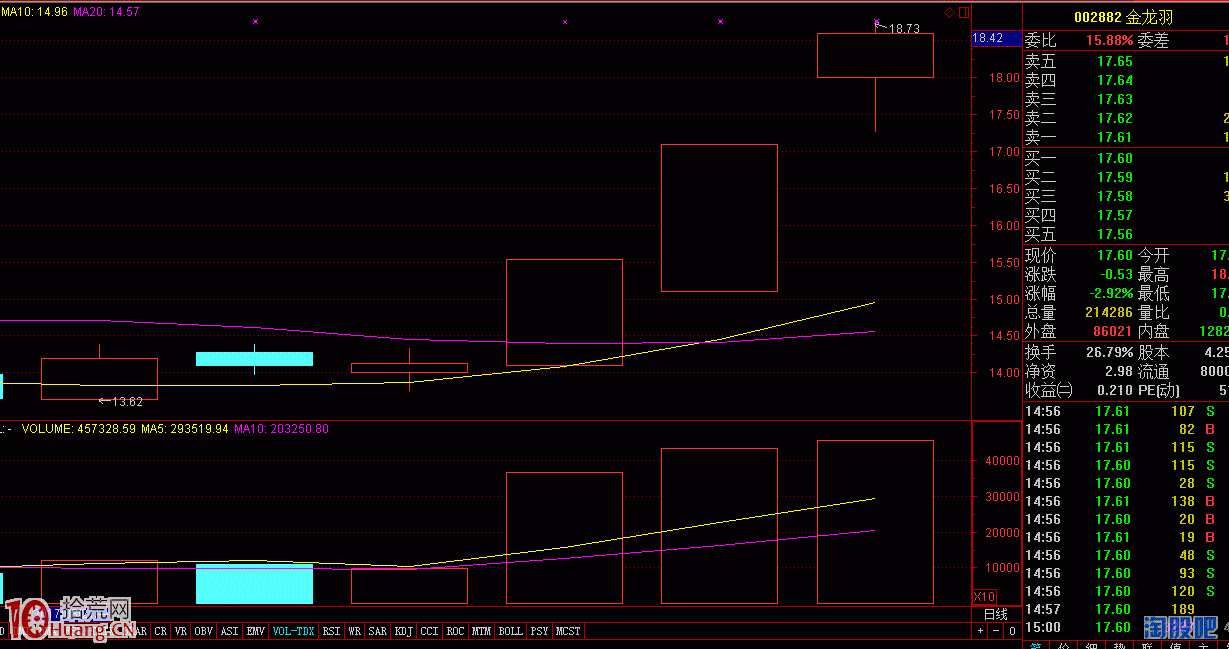Click the red diamond icon above chart
The height and width of the screenshot is (649, 1229).
949,12
